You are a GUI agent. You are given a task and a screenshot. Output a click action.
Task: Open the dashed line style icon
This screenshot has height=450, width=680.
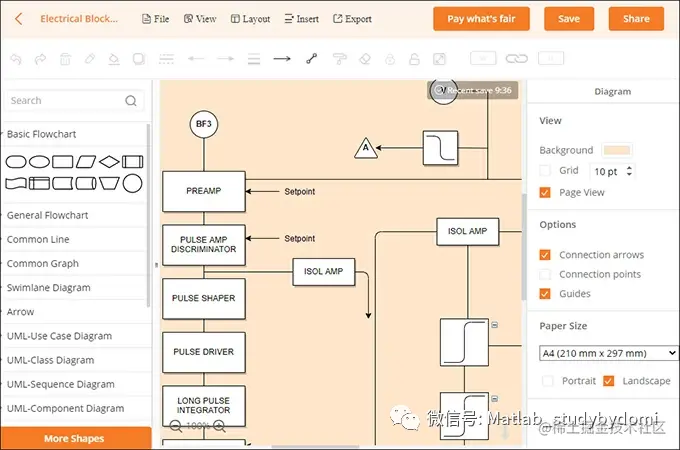point(166,59)
